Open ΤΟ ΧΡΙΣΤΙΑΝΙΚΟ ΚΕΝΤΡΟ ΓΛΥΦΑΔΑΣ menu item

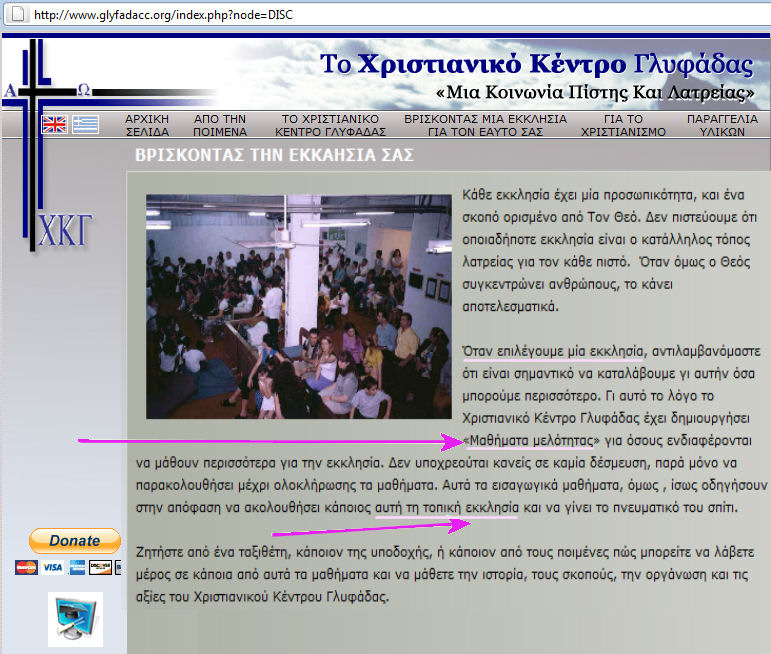coord(330,125)
